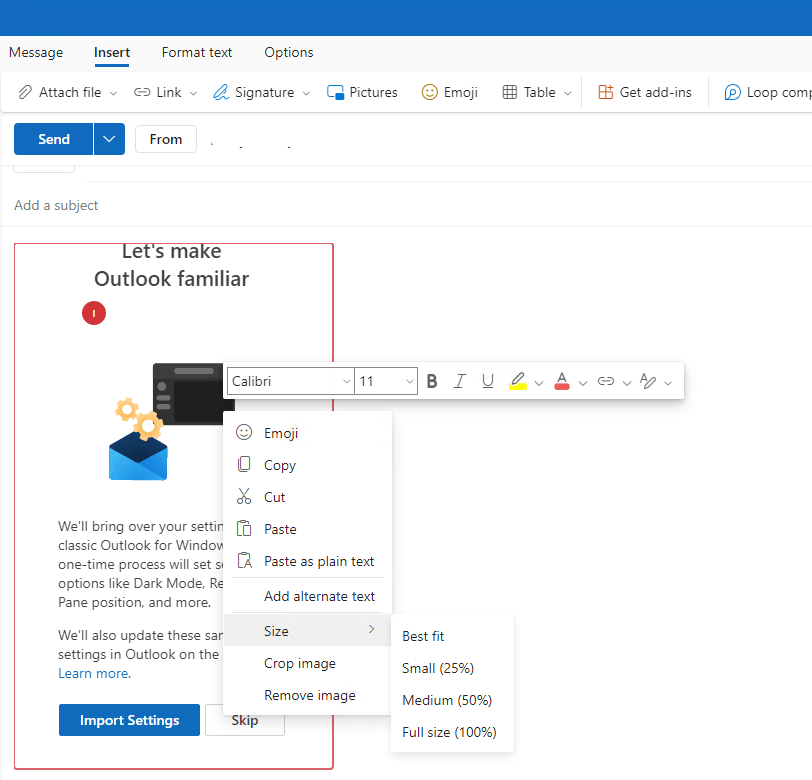Select Medium (50%) from the Size submenu
Screen dimensions: 812x780
pos(446,700)
